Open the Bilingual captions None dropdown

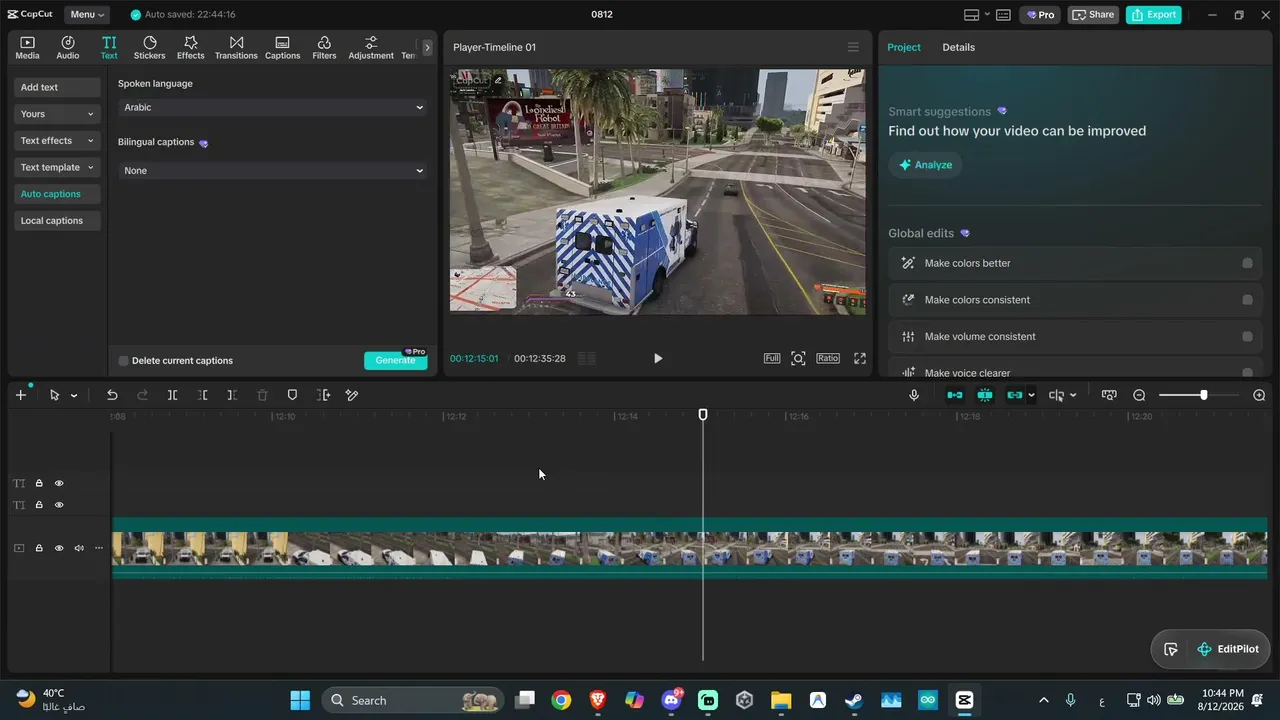273,171
